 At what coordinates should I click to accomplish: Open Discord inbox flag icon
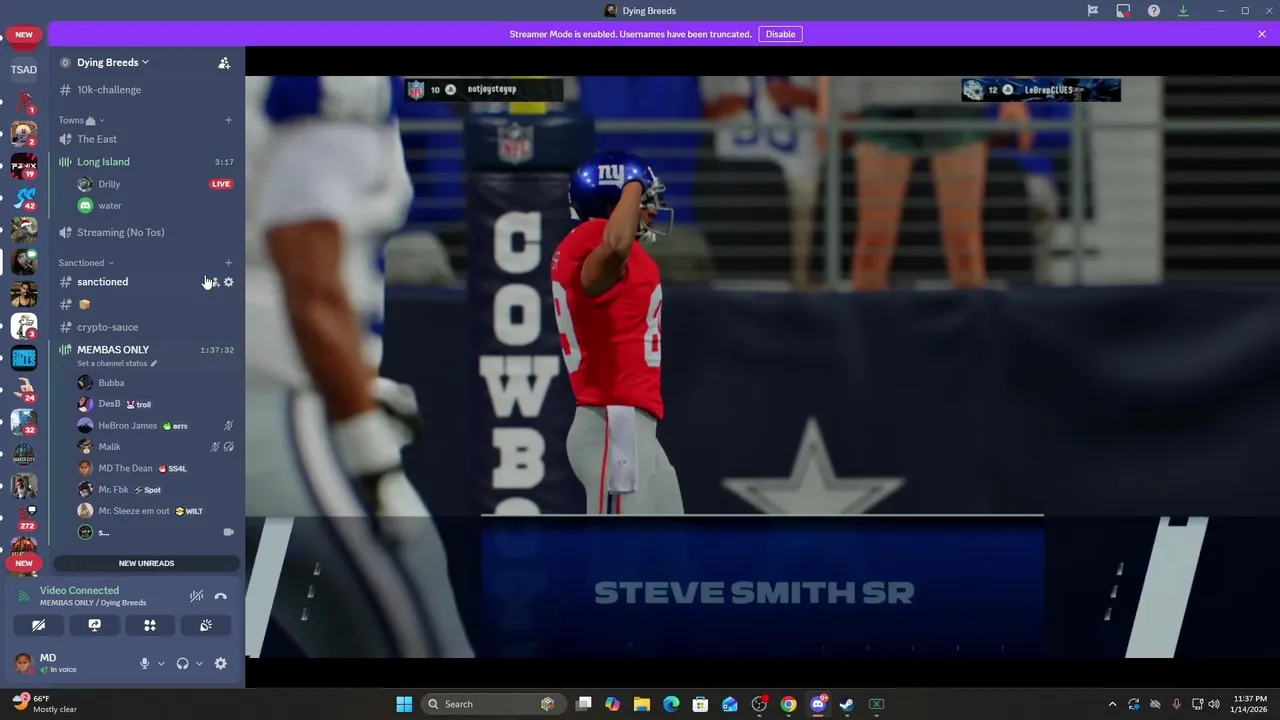(1093, 11)
